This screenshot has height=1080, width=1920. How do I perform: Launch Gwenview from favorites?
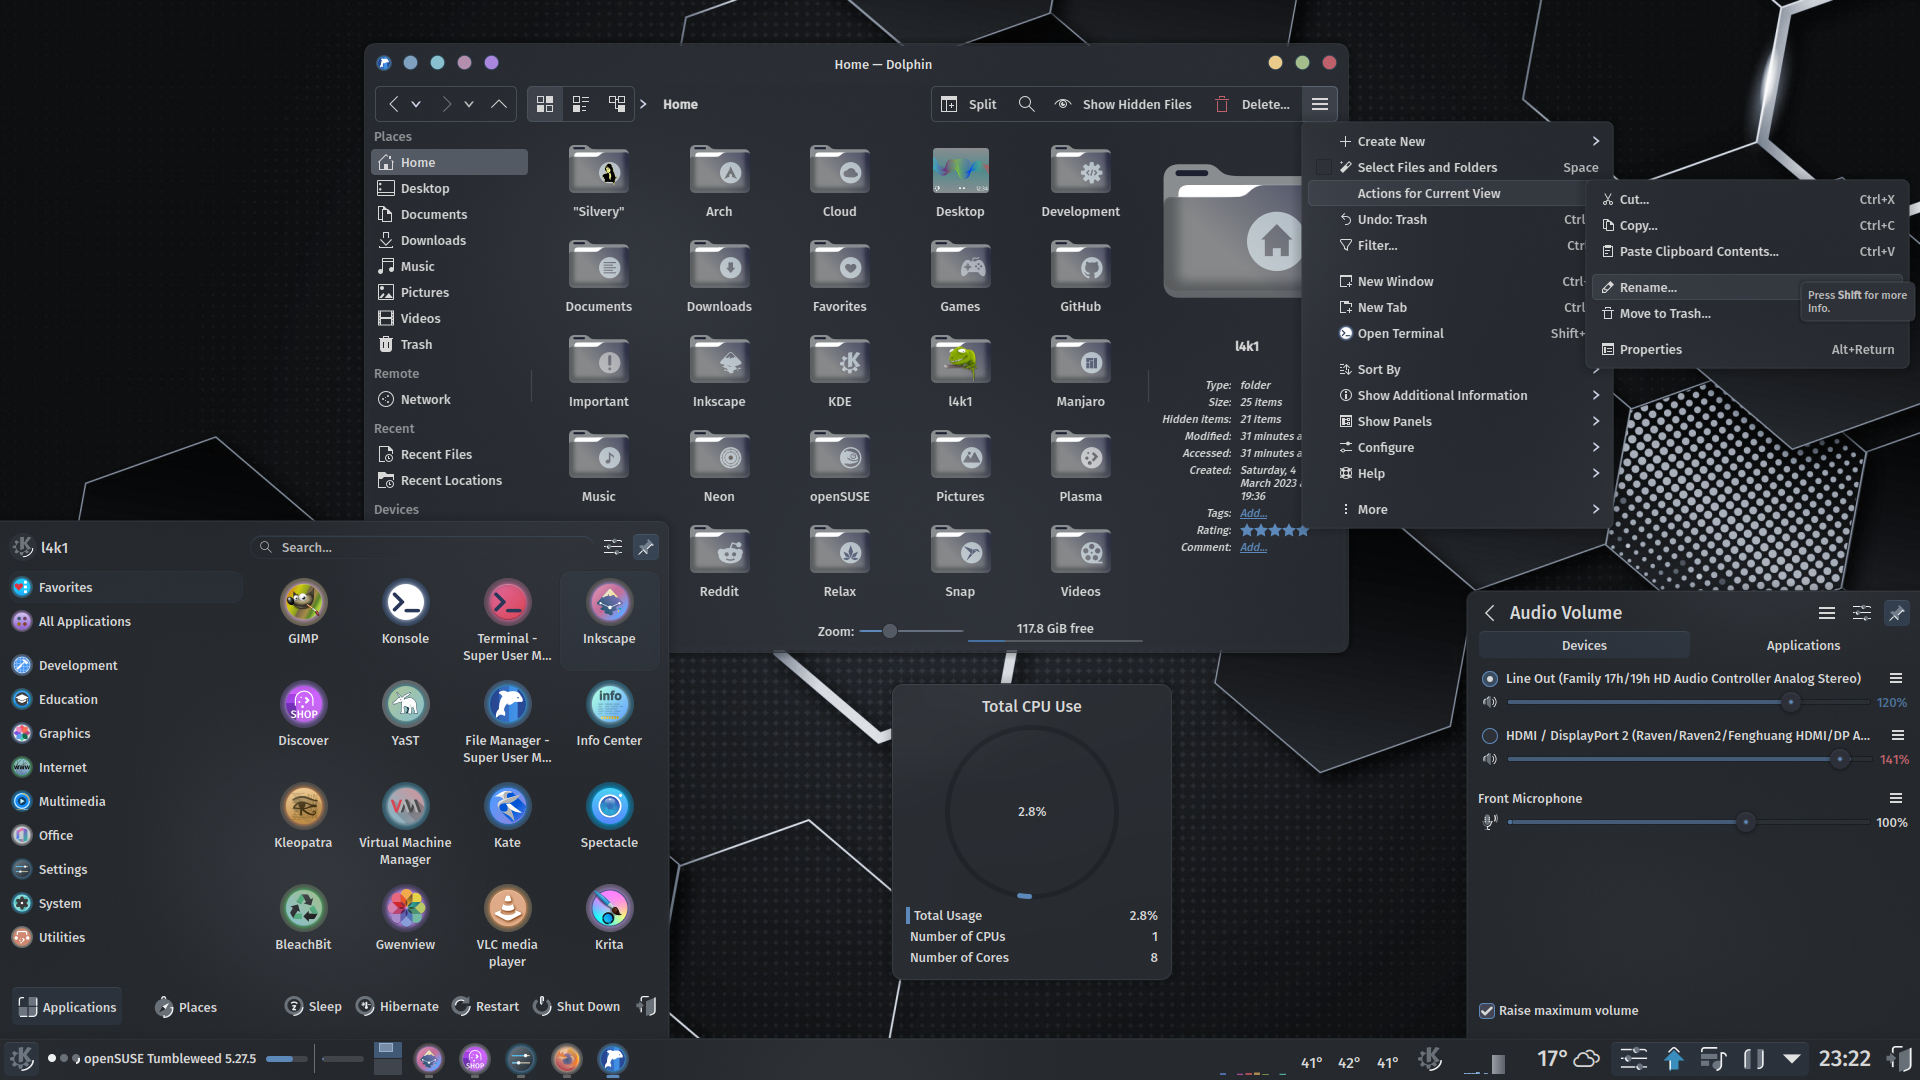pyautogui.click(x=405, y=919)
